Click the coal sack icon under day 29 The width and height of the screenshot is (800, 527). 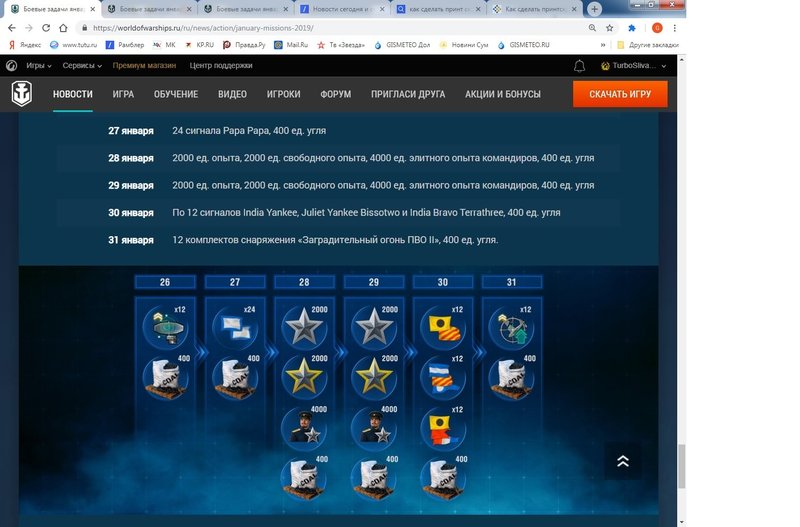(374, 478)
